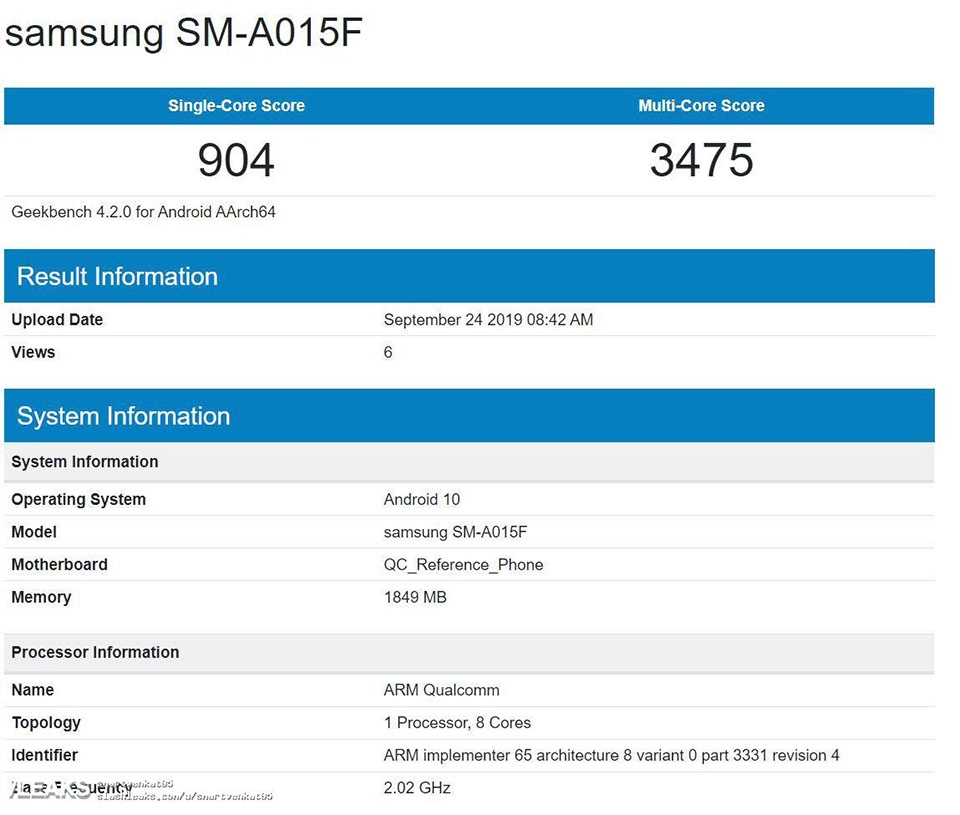This screenshot has width=960, height=815.
Task: Select the Single-Core Score header
Action: (x=236, y=105)
